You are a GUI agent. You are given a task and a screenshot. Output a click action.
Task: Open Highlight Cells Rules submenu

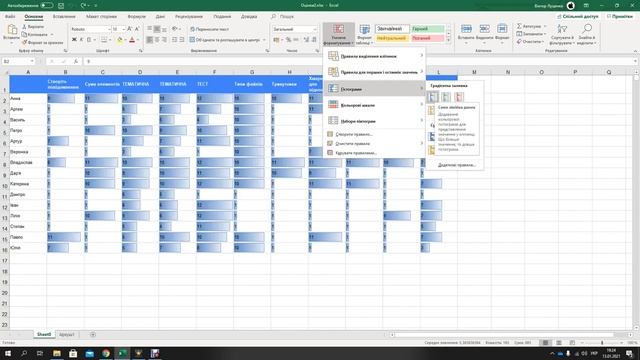pyautogui.click(x=374, y=56)
